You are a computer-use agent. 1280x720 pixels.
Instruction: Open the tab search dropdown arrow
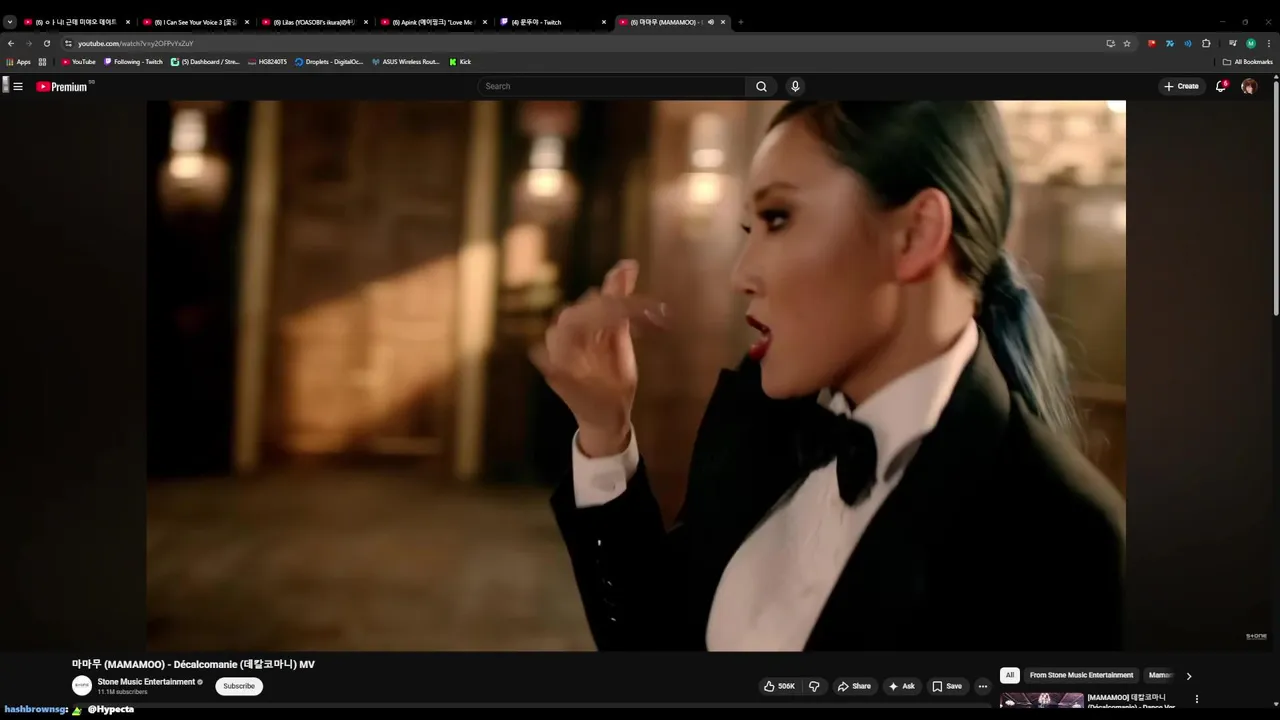(10, 22)
